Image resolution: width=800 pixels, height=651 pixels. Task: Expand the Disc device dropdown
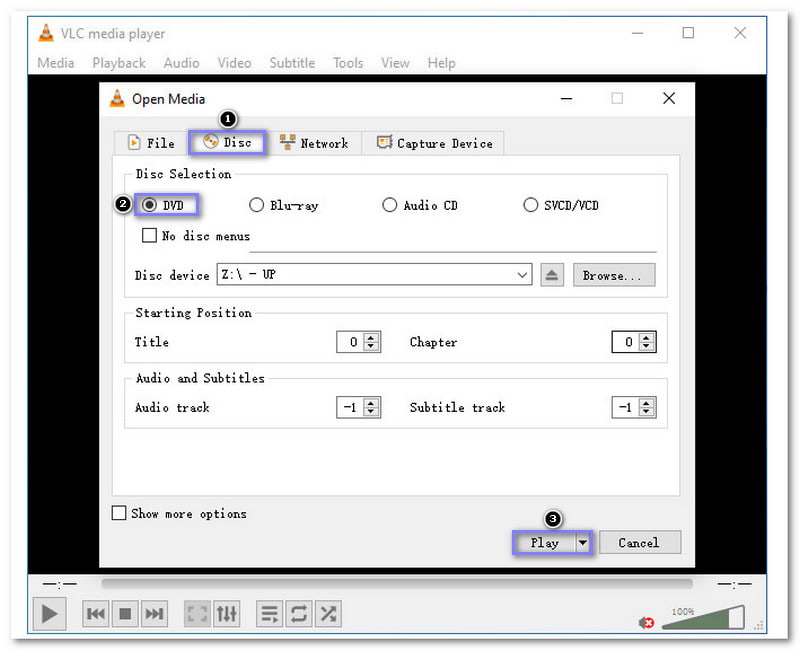(522, 275)
